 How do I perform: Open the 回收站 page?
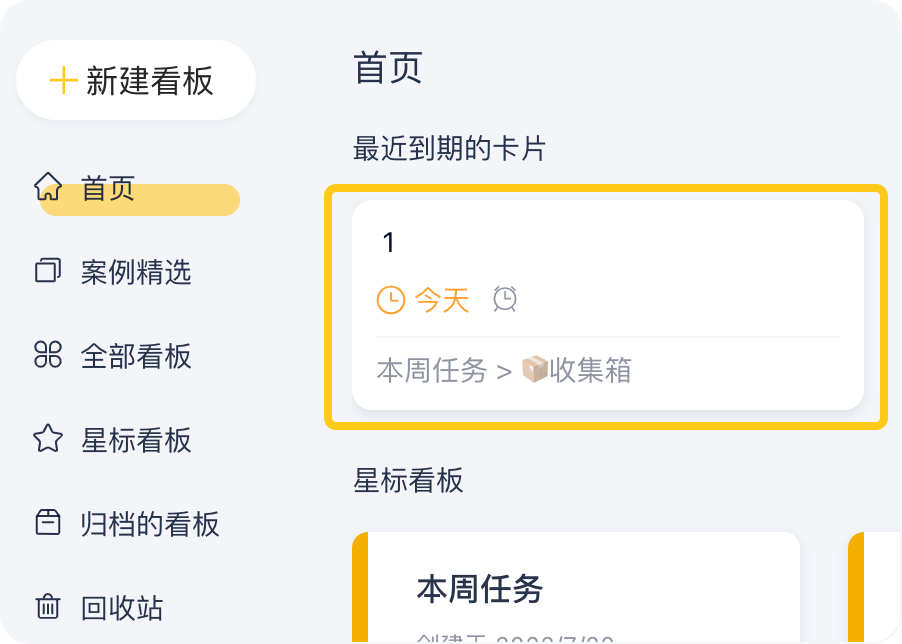point(122,608)
